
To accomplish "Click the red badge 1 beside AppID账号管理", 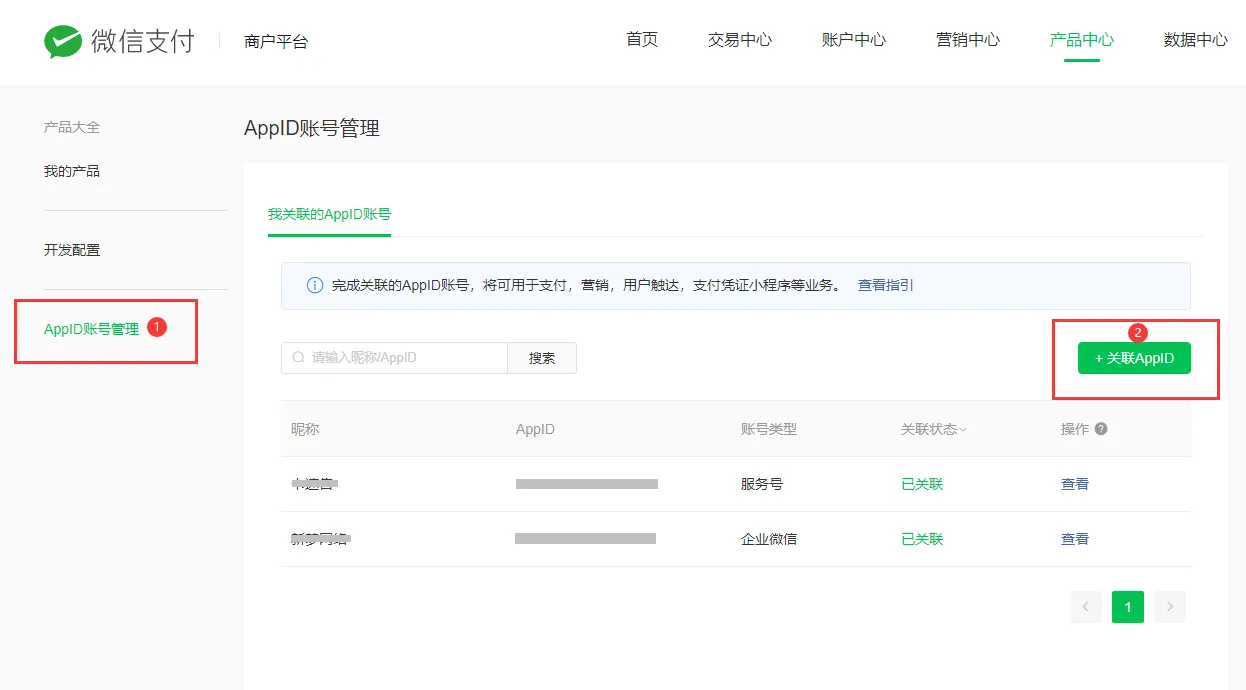I will 158,325.
